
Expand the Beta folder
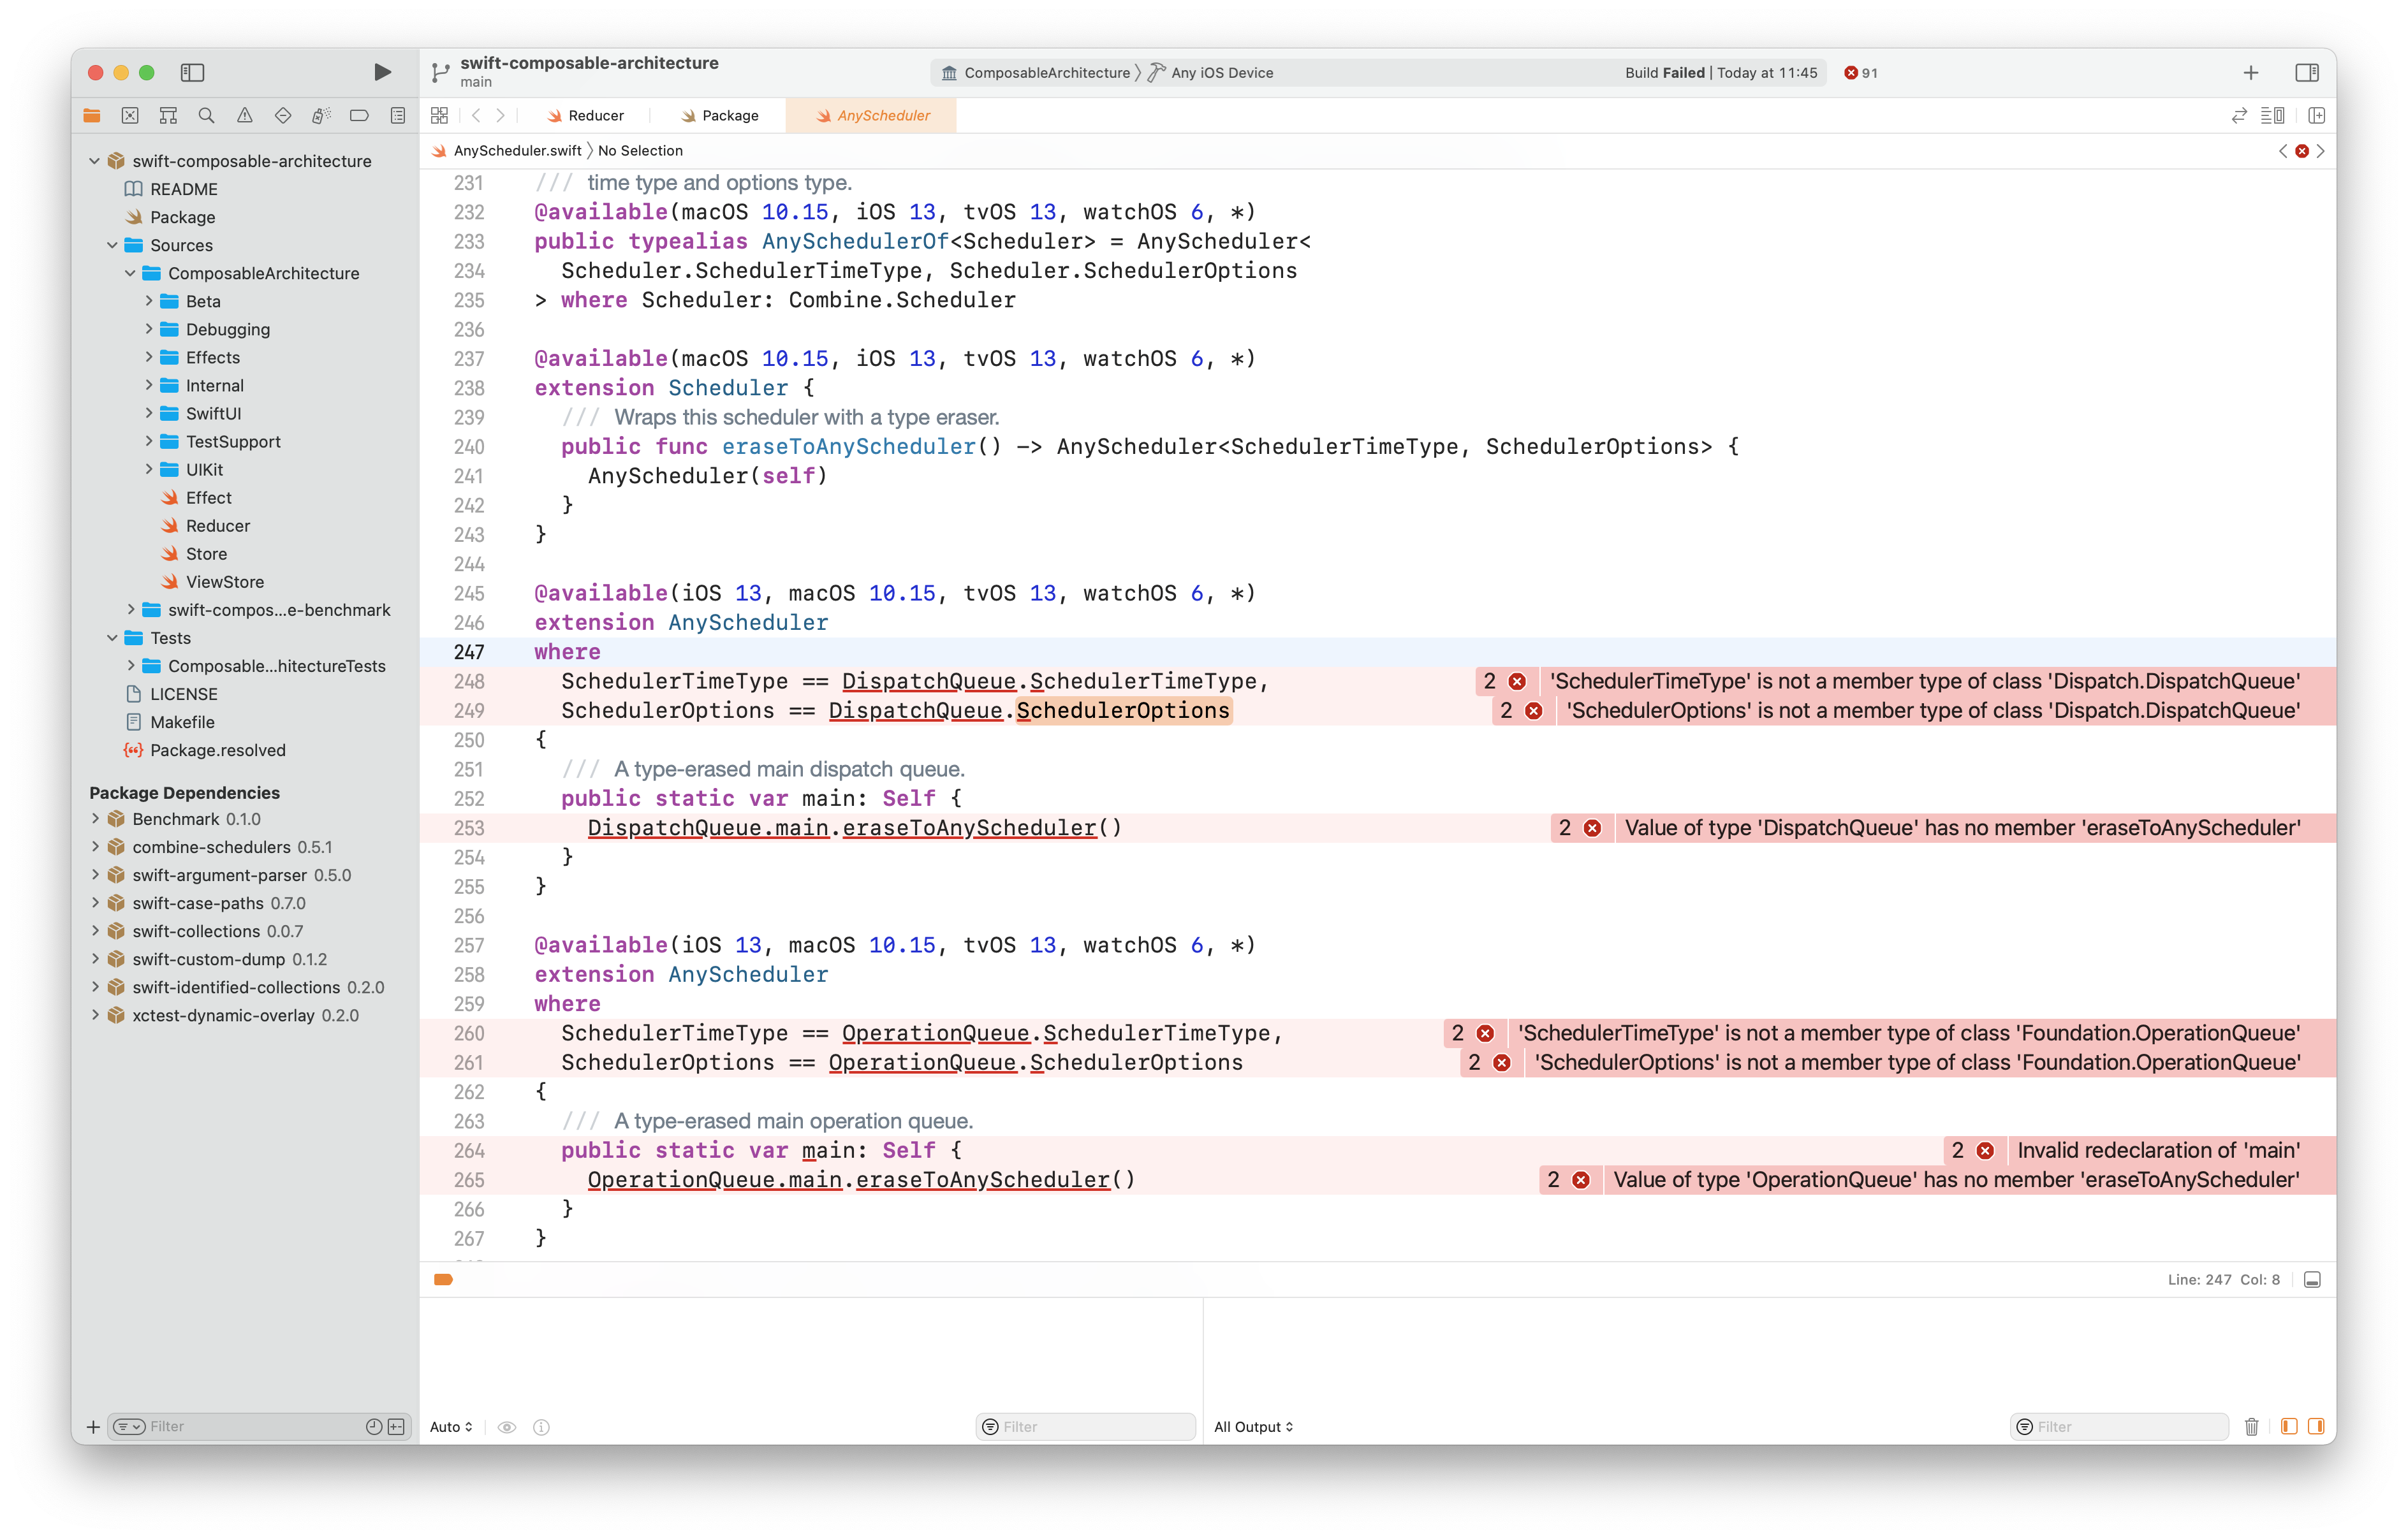(x=148, y=300)
